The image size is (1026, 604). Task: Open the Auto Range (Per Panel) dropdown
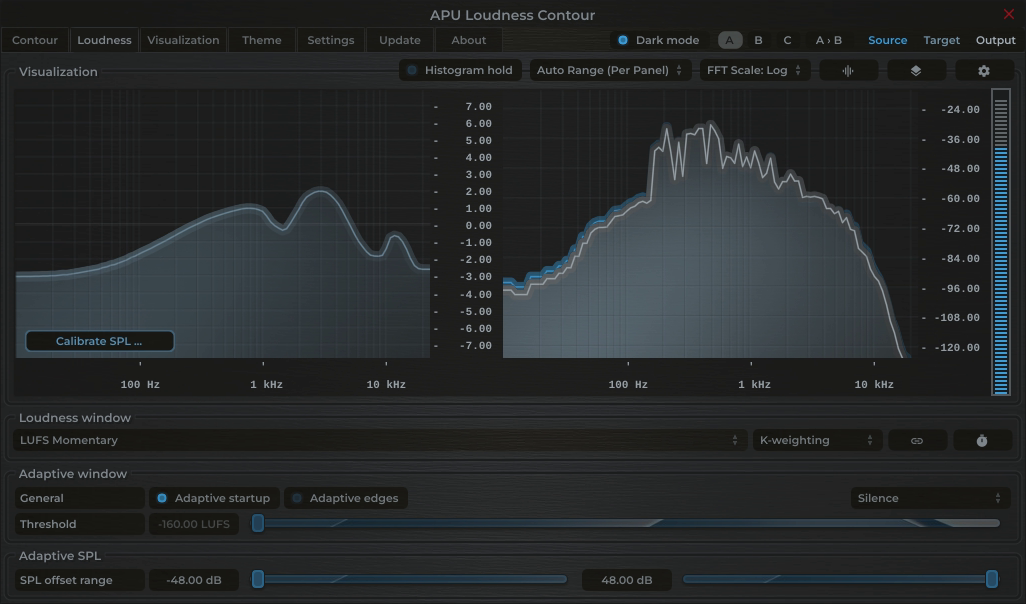point(609,71)
